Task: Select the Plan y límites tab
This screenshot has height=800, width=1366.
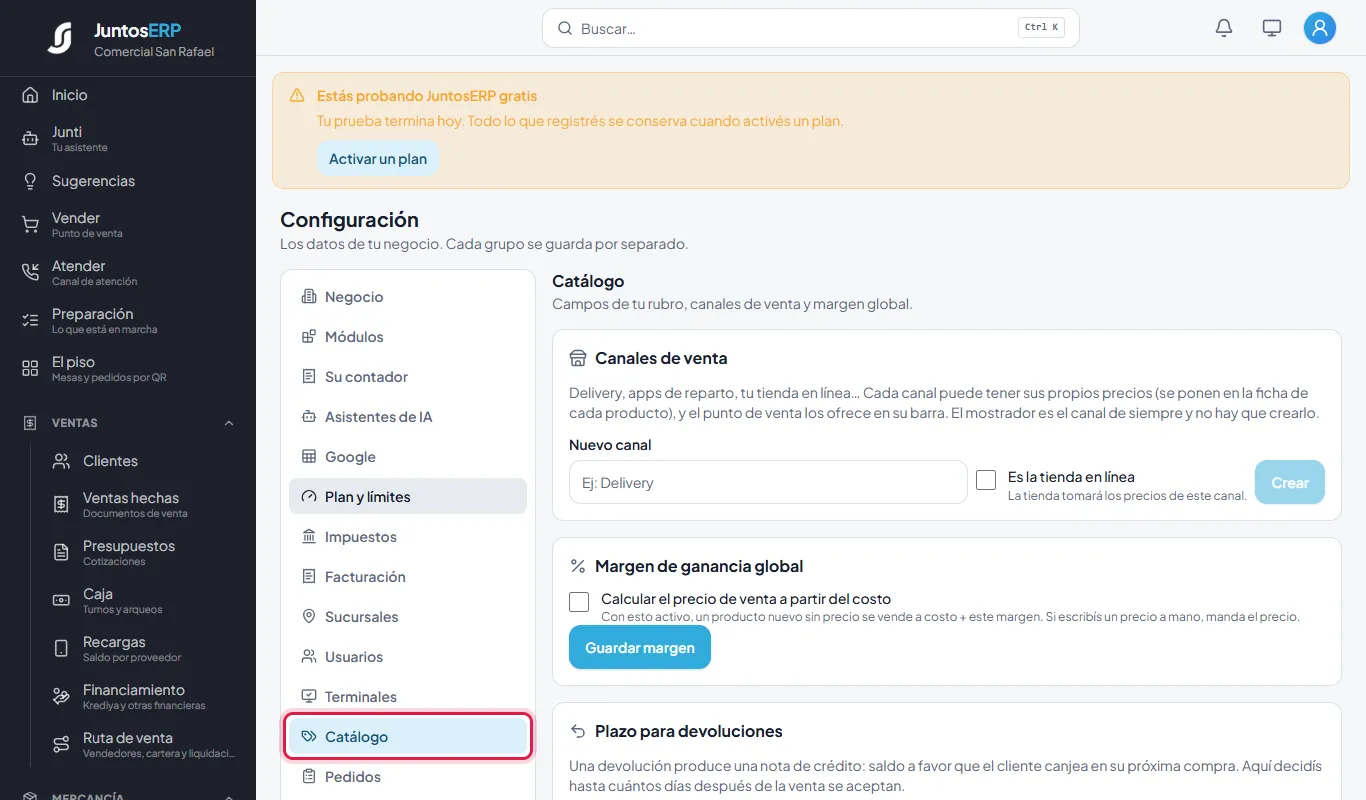Action: [408, 497]
